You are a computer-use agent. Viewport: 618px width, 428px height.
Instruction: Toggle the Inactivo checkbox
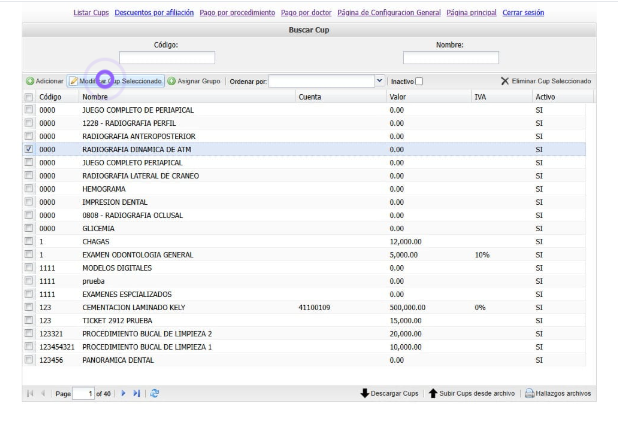[420, 80]
